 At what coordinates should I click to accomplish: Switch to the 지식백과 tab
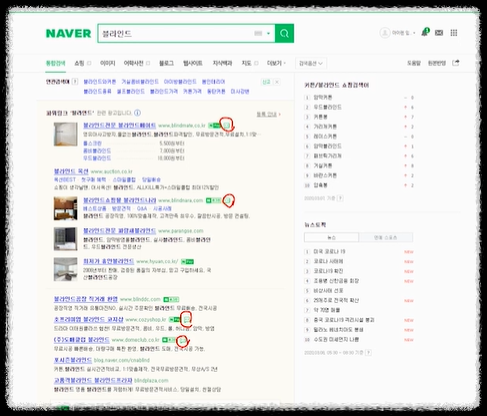click(x=222, y=63)
